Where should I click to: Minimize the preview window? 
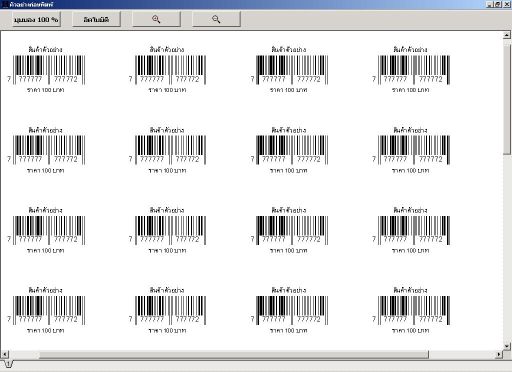coord(490,4)
